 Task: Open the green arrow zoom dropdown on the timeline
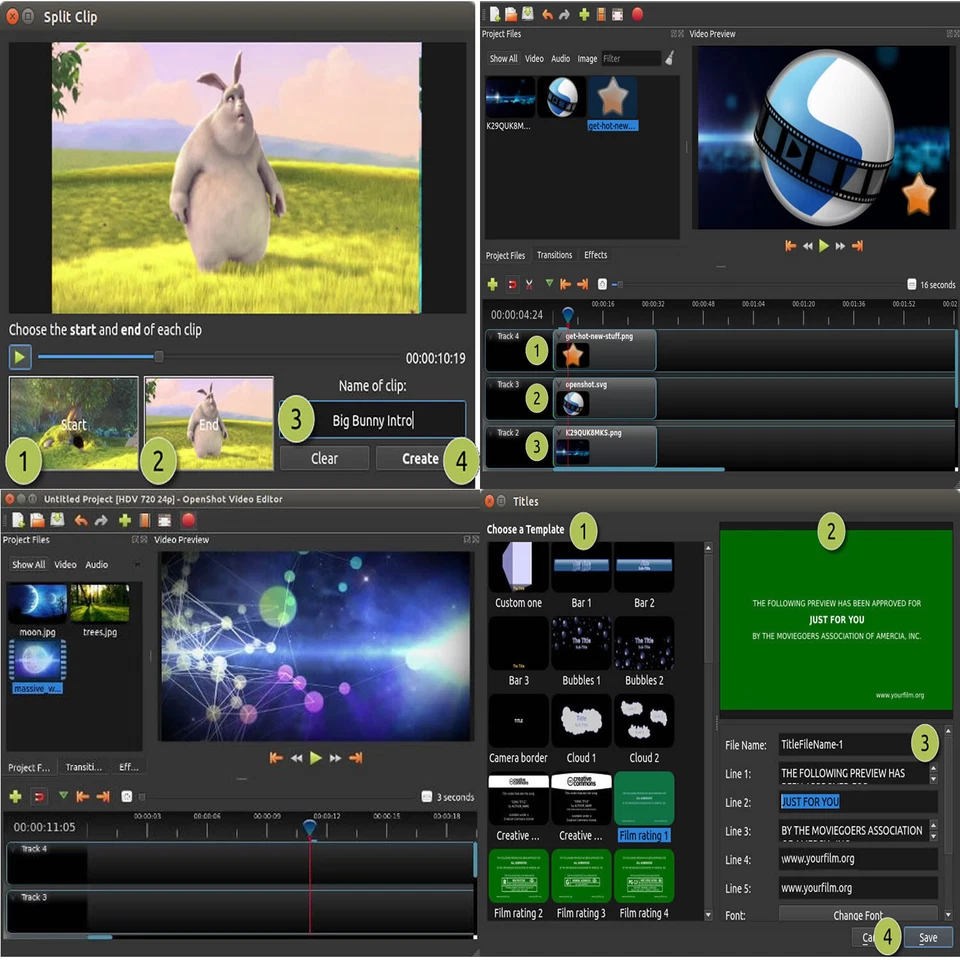click(x=550, y=285)
